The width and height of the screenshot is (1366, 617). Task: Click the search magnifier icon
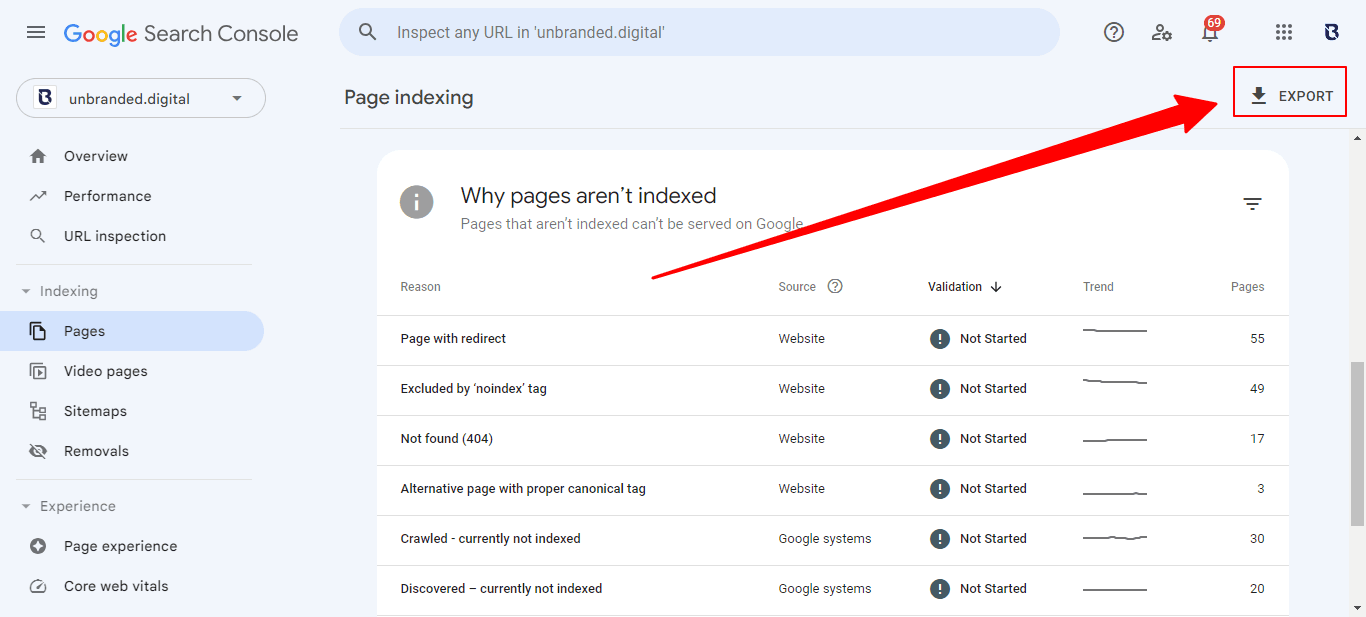coord(368,33)
